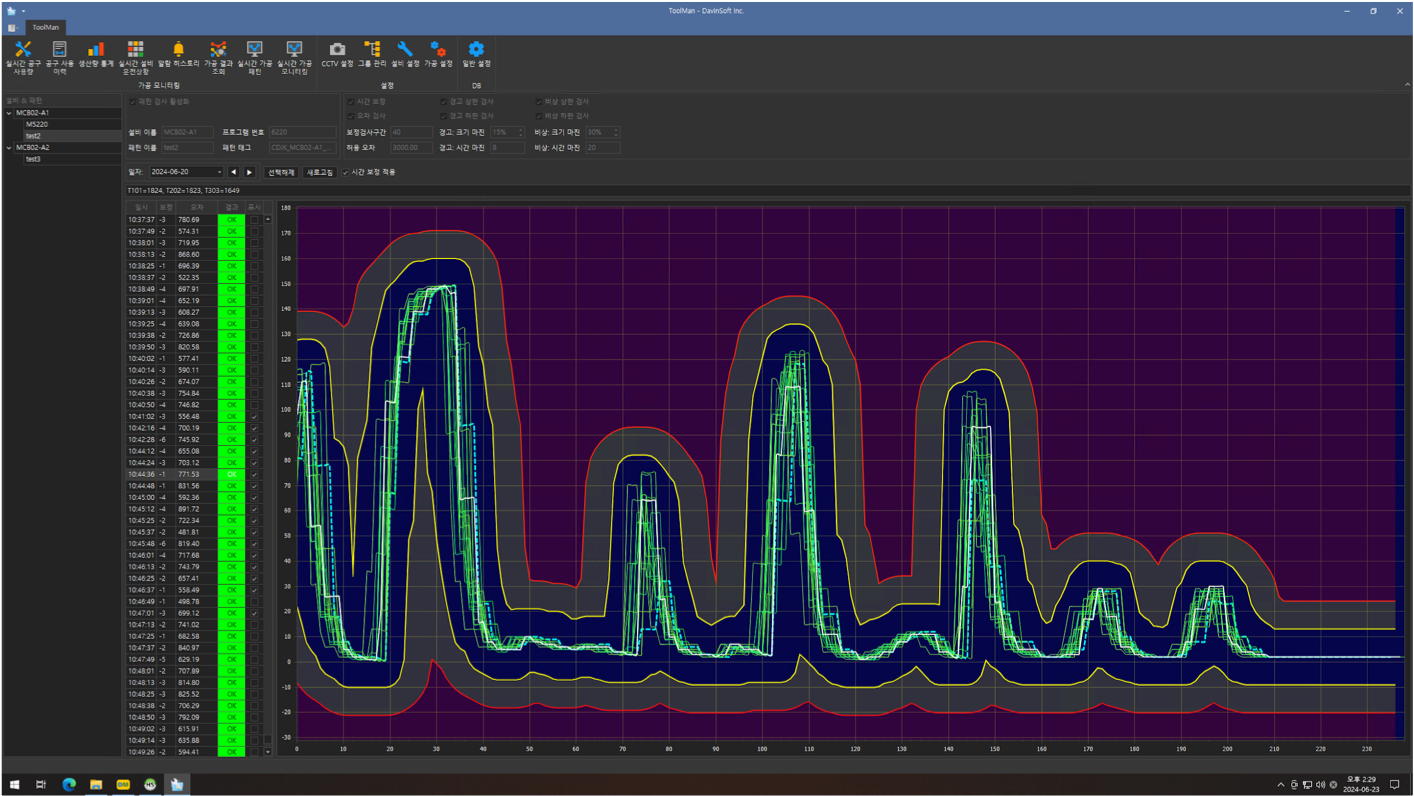
Task: Switch to the ToolMan tab
Action: point(46,27)
